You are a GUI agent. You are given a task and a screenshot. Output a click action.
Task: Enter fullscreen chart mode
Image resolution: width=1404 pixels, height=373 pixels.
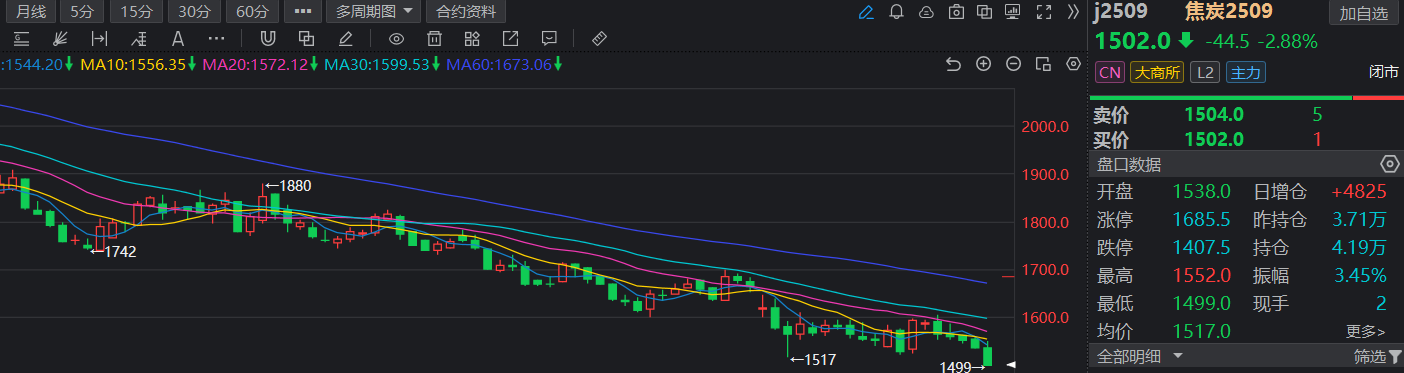(x=1044, y=13)
